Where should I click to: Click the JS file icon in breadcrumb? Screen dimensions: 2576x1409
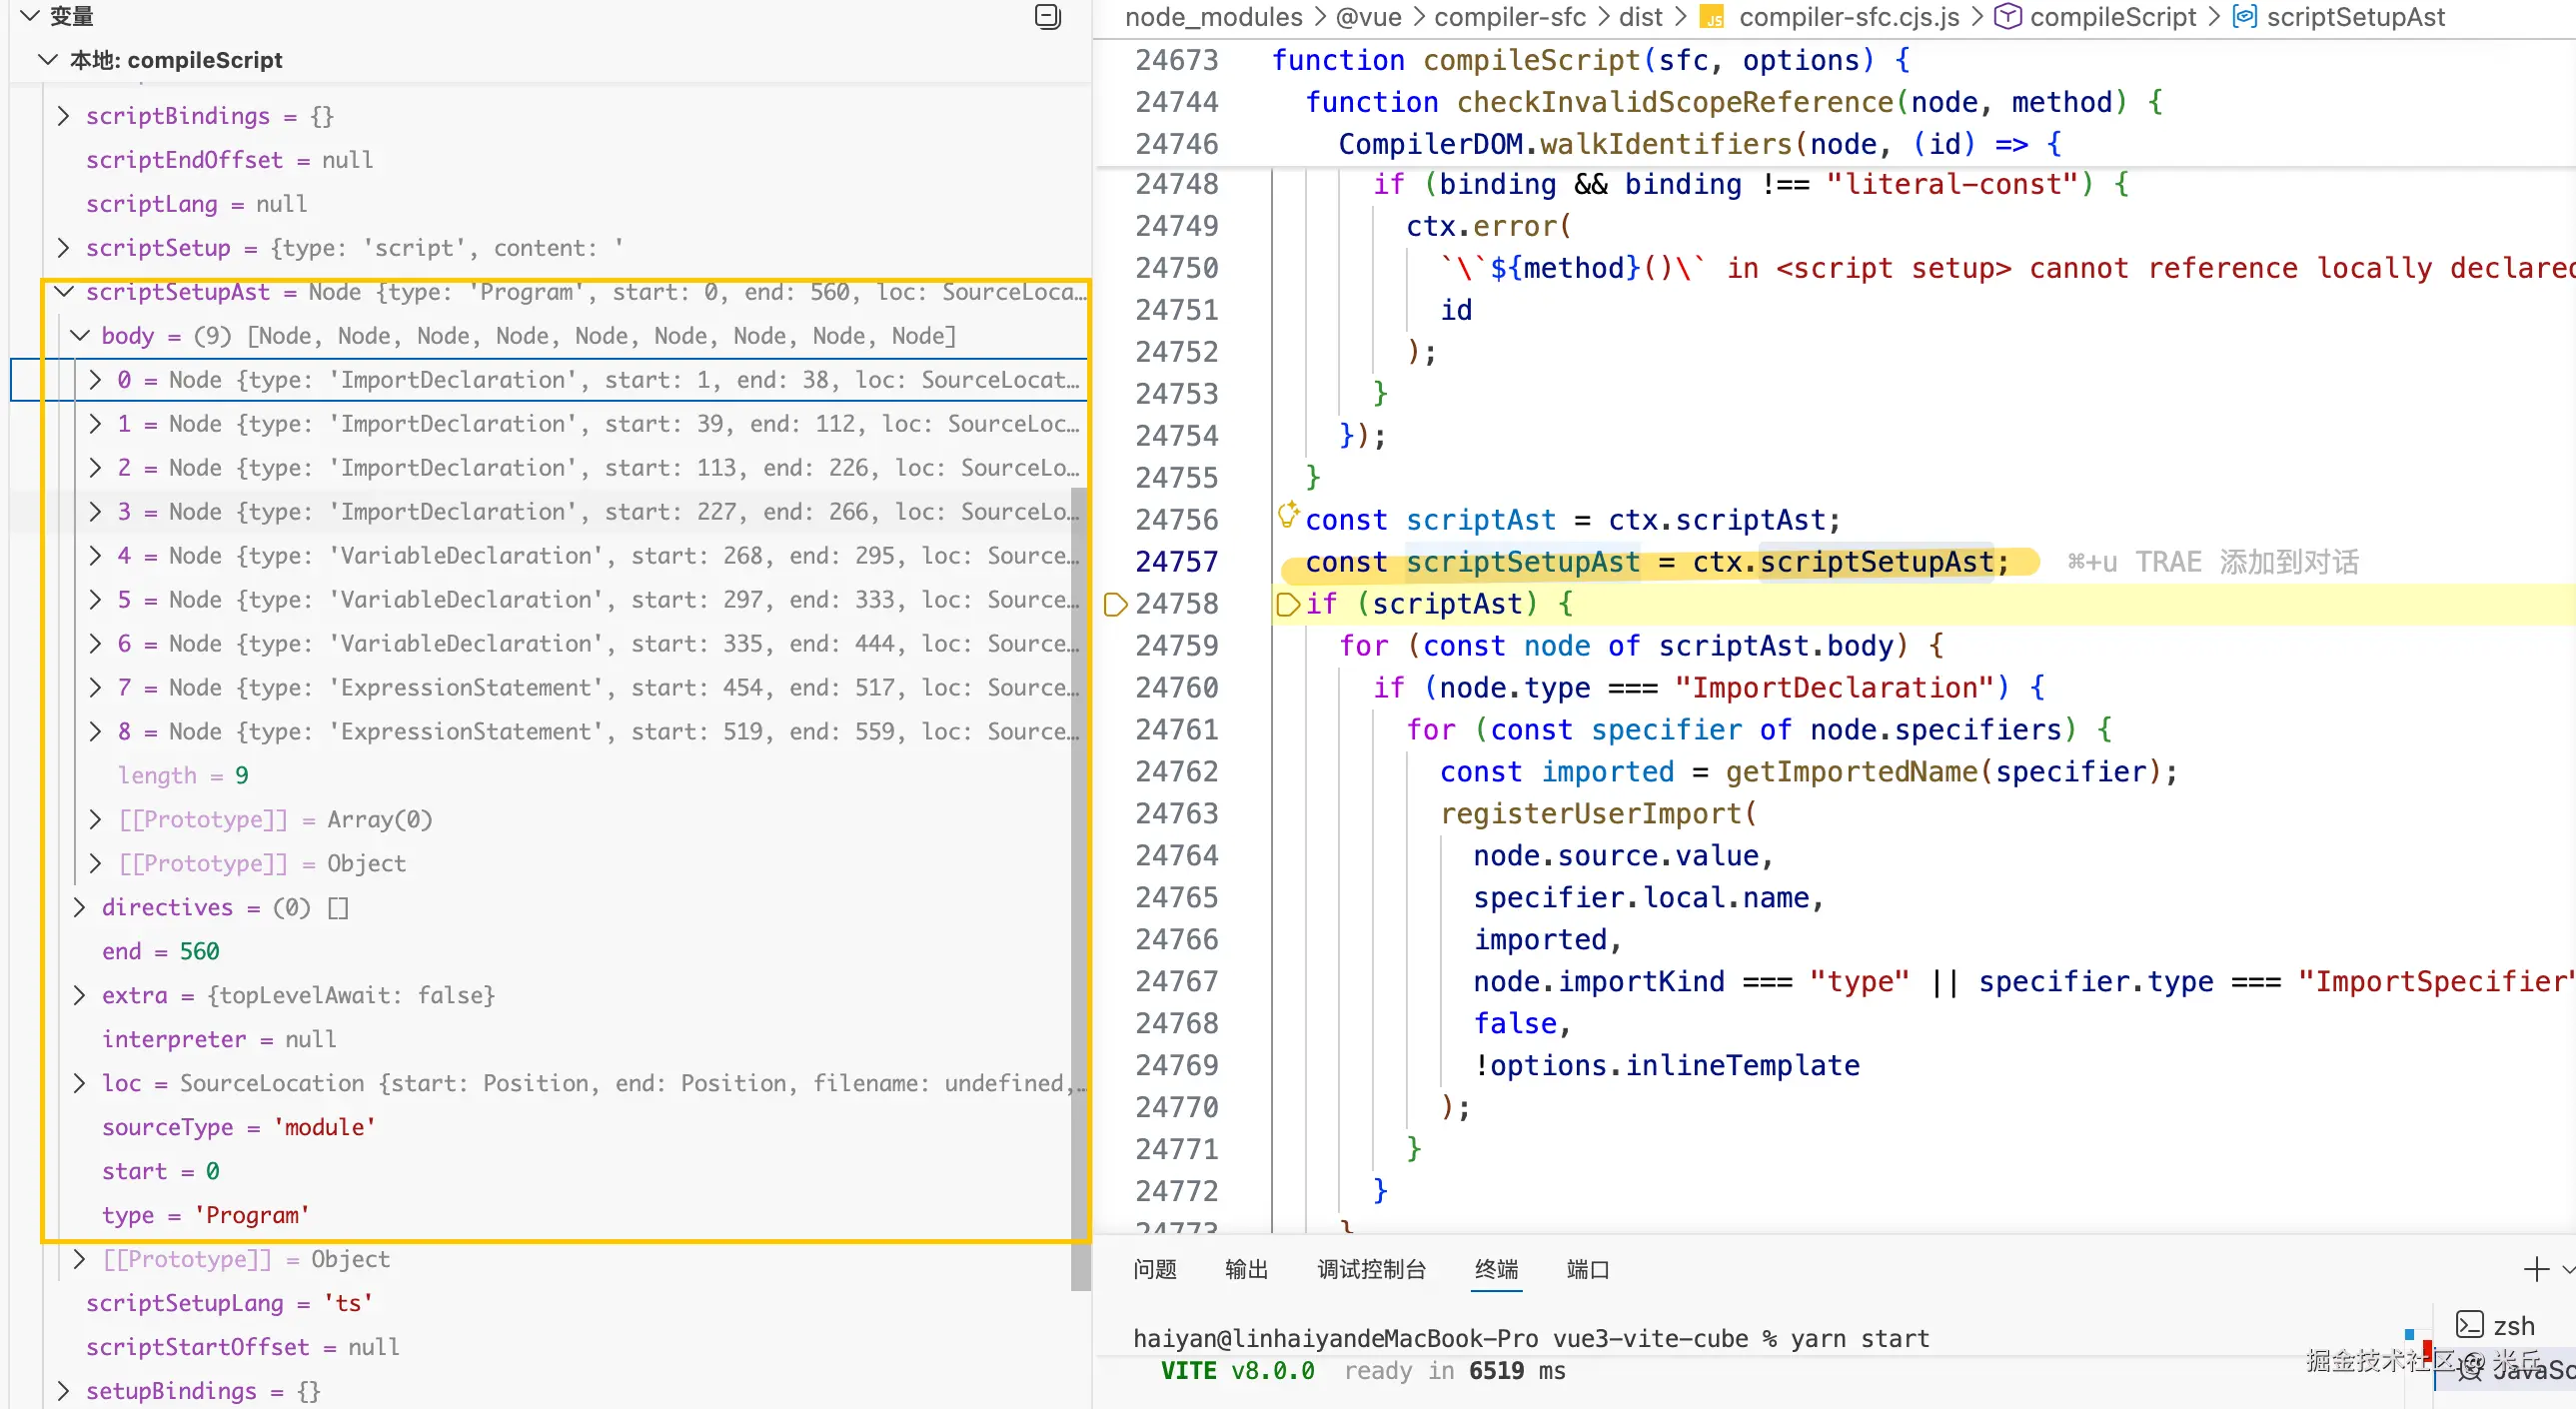[x=1713, y=17]
